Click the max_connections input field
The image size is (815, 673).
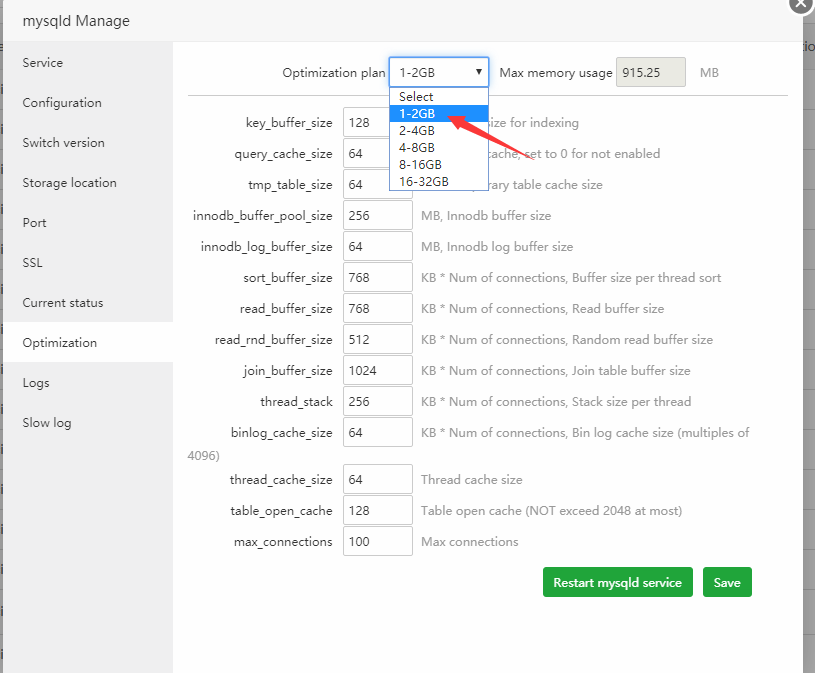pos(377,541)
